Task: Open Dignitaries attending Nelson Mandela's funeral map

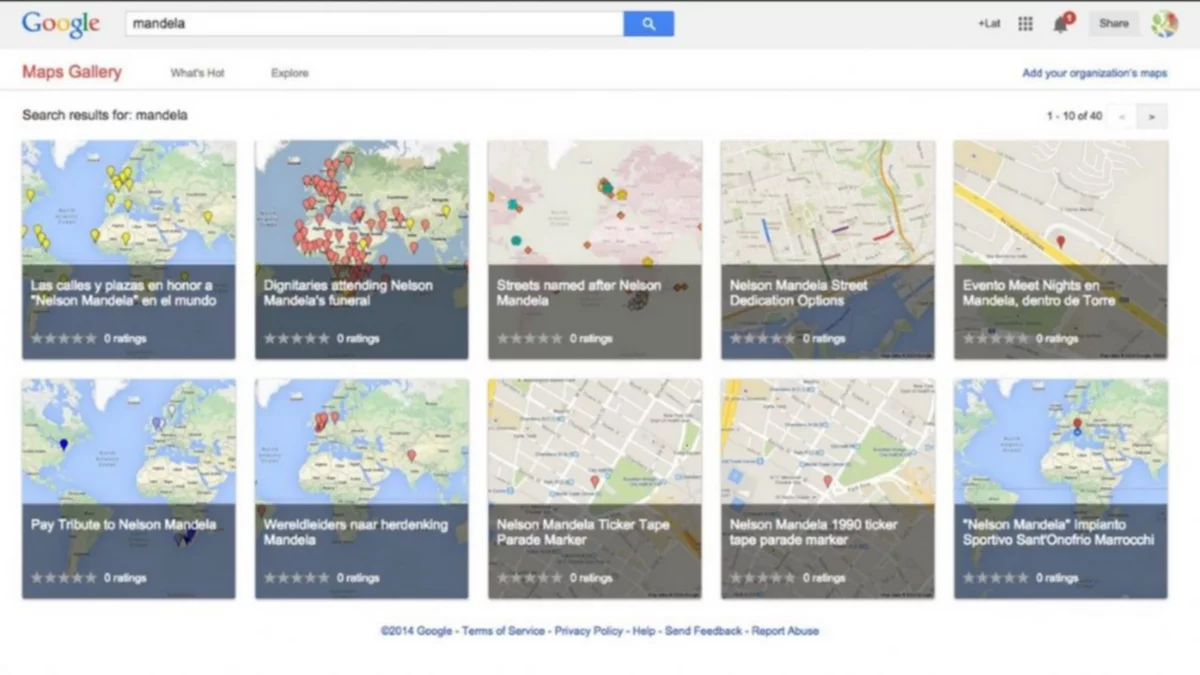Action: 361,250
